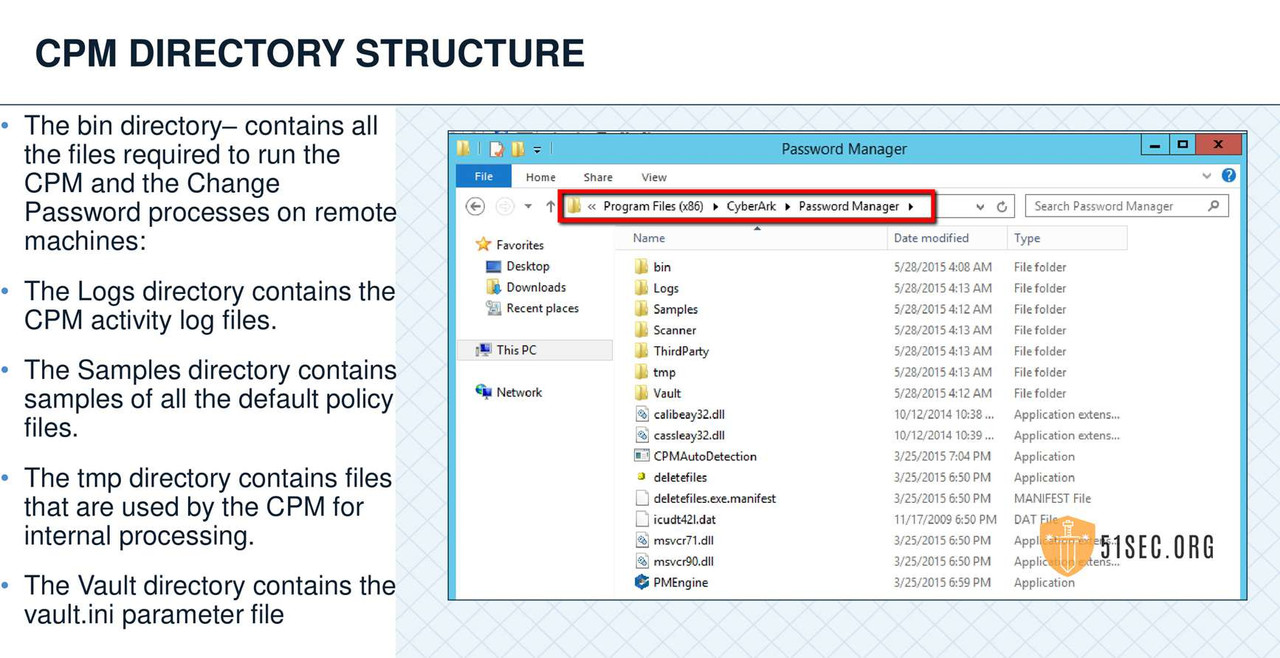Image resolution: width=1280 pixels, height=658 pixels.
Task: Expand arrow after Password Manager breadcrumb
Action: (910, 207)
